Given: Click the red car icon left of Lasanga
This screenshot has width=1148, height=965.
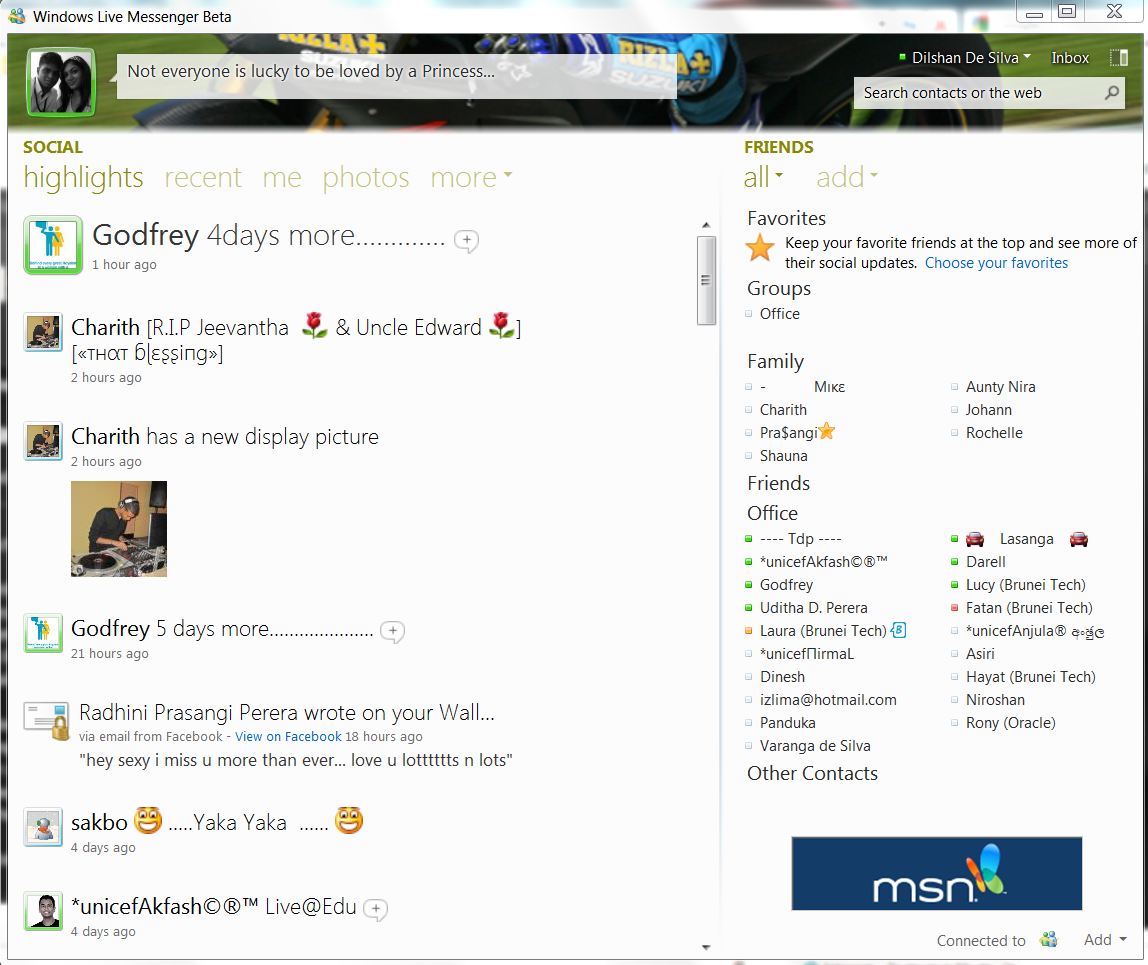Looking at the screenshot, I should tap(974, 540).
